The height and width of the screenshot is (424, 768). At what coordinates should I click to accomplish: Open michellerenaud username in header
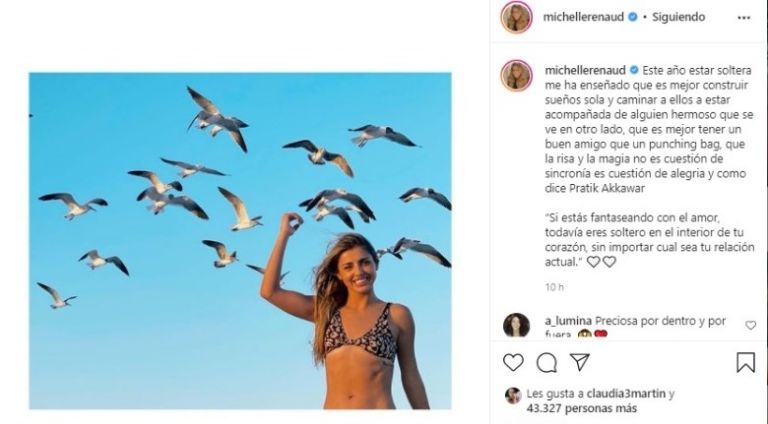[x=584, y=17]
